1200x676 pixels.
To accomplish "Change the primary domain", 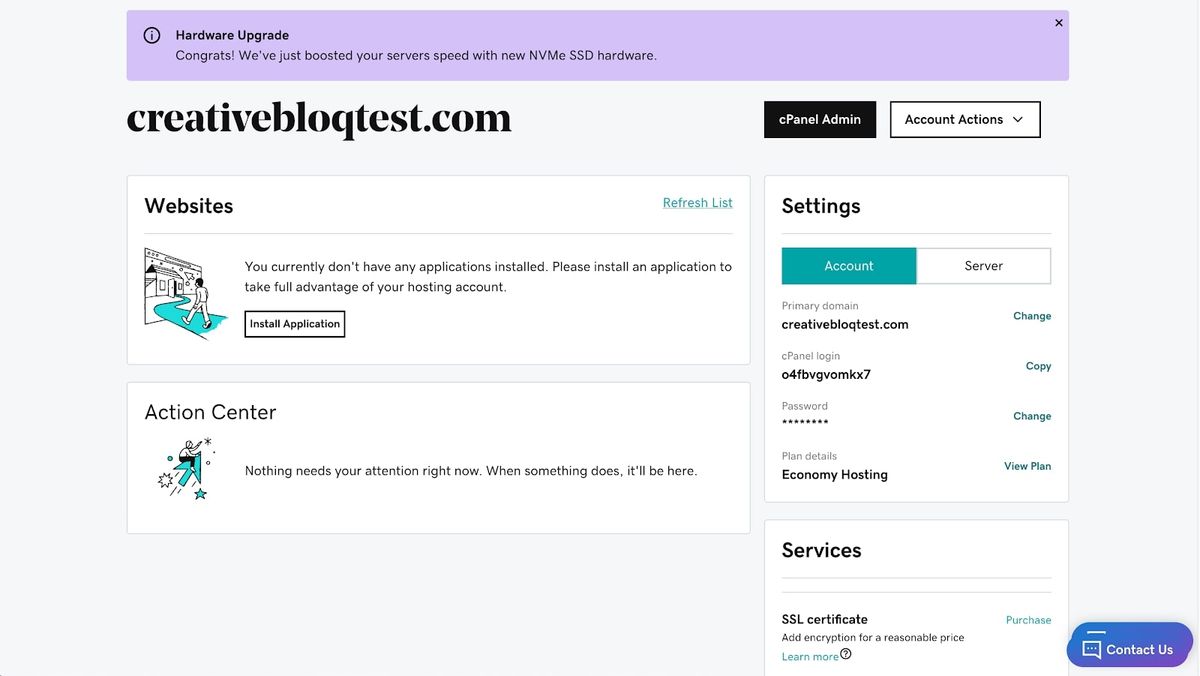I will coord(1032,315).
